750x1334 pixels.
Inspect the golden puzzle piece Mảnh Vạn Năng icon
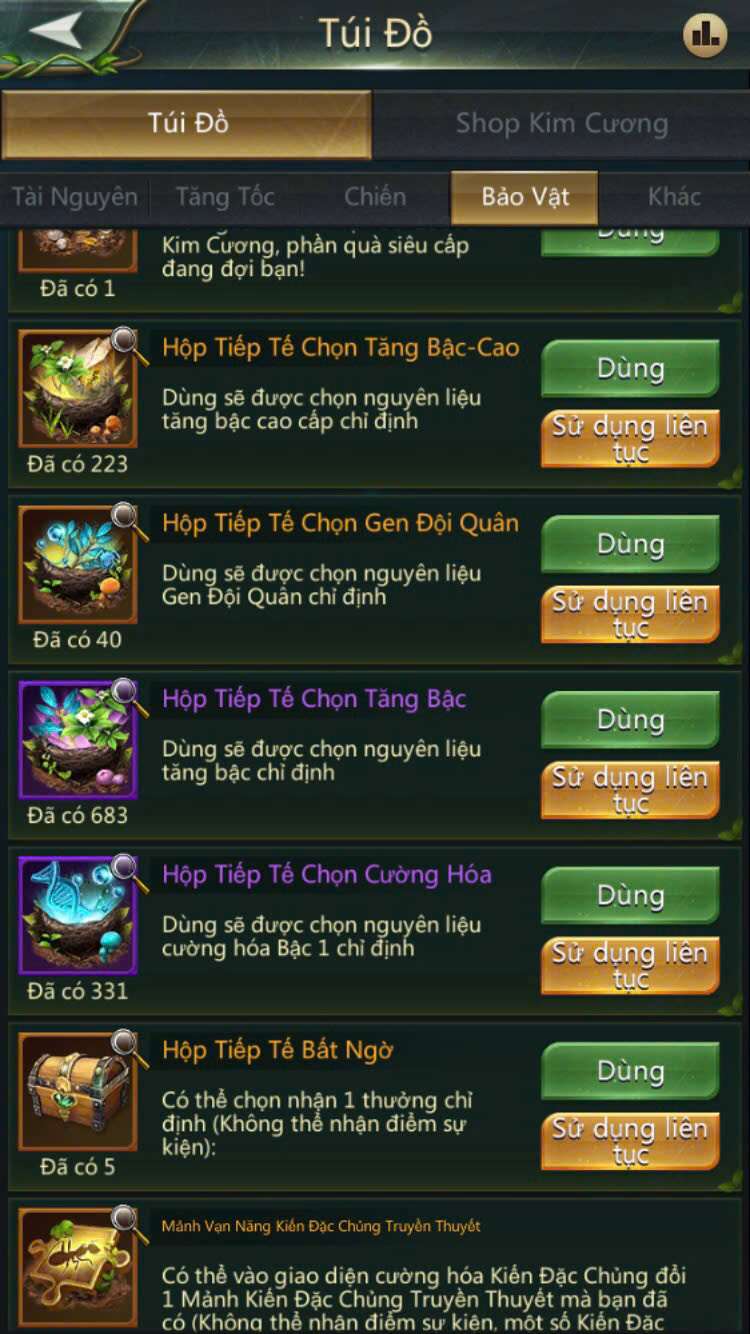78,1268
